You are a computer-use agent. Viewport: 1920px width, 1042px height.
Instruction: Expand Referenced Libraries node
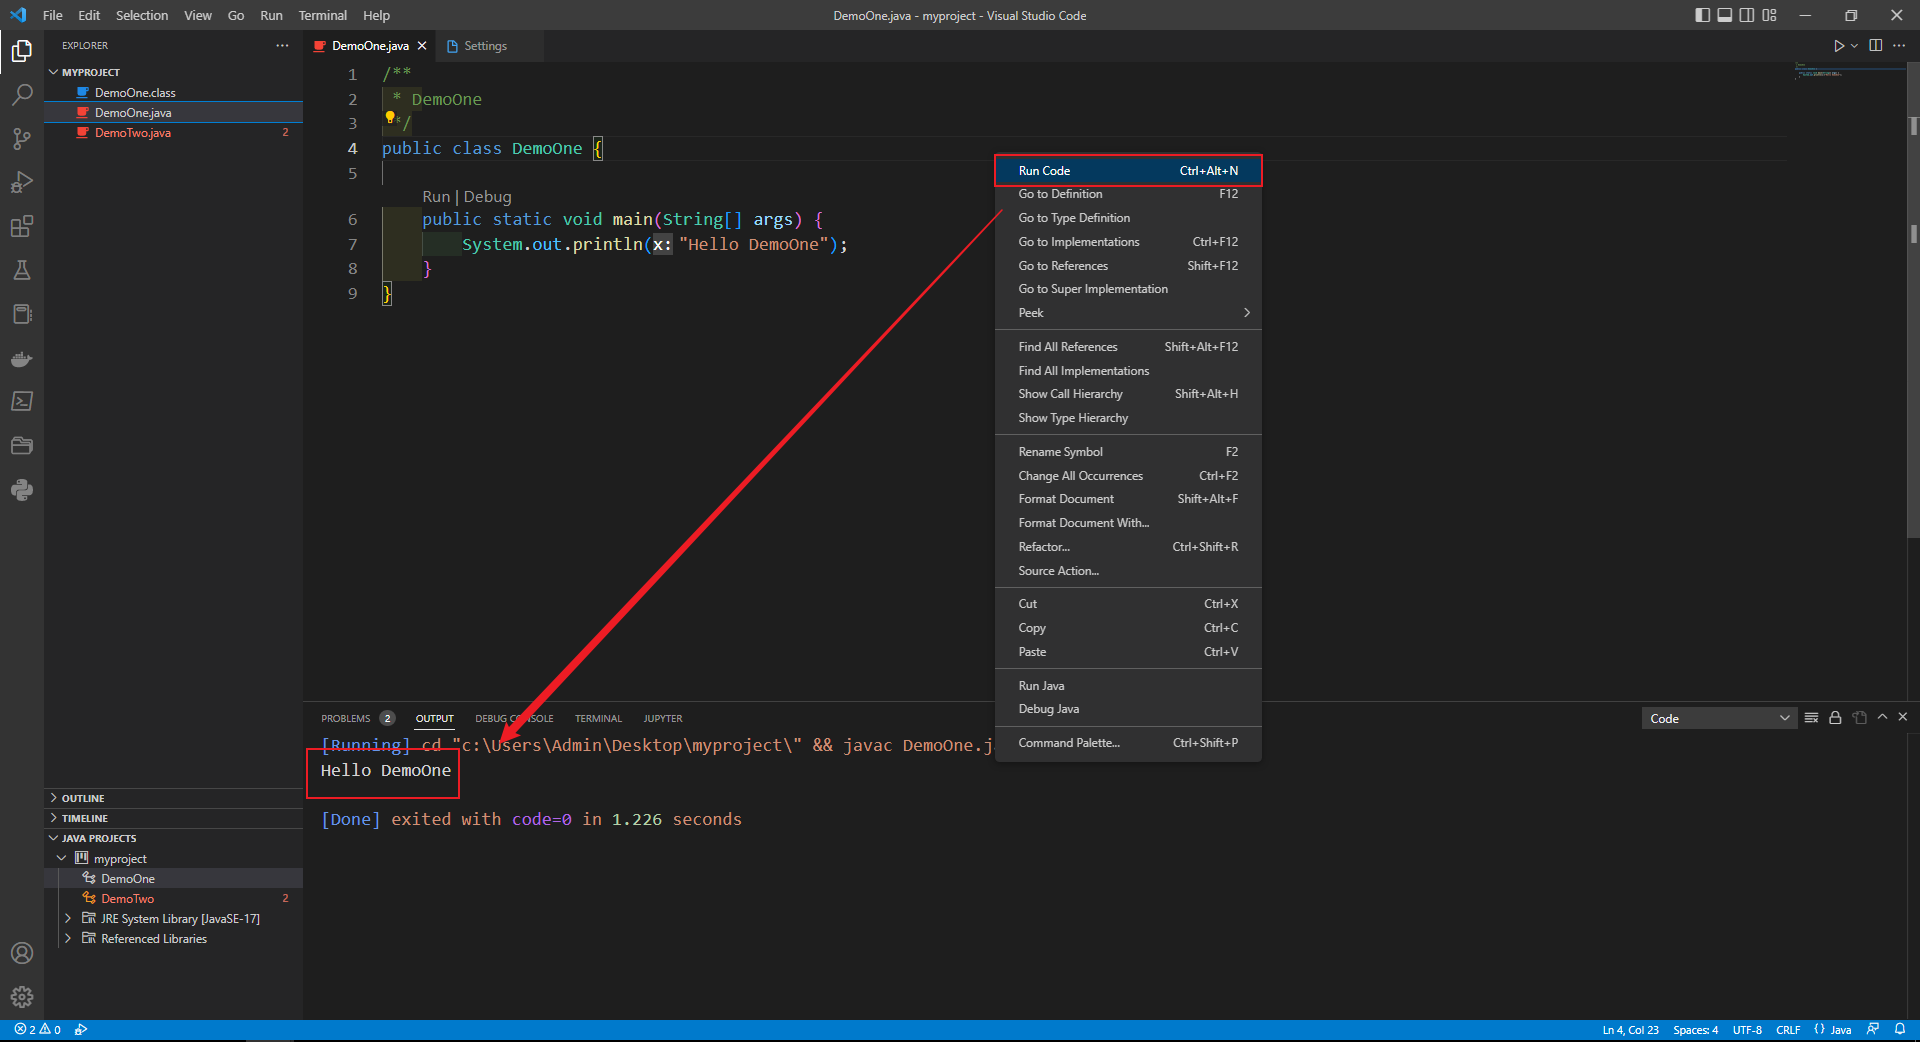tap(68, 938)
